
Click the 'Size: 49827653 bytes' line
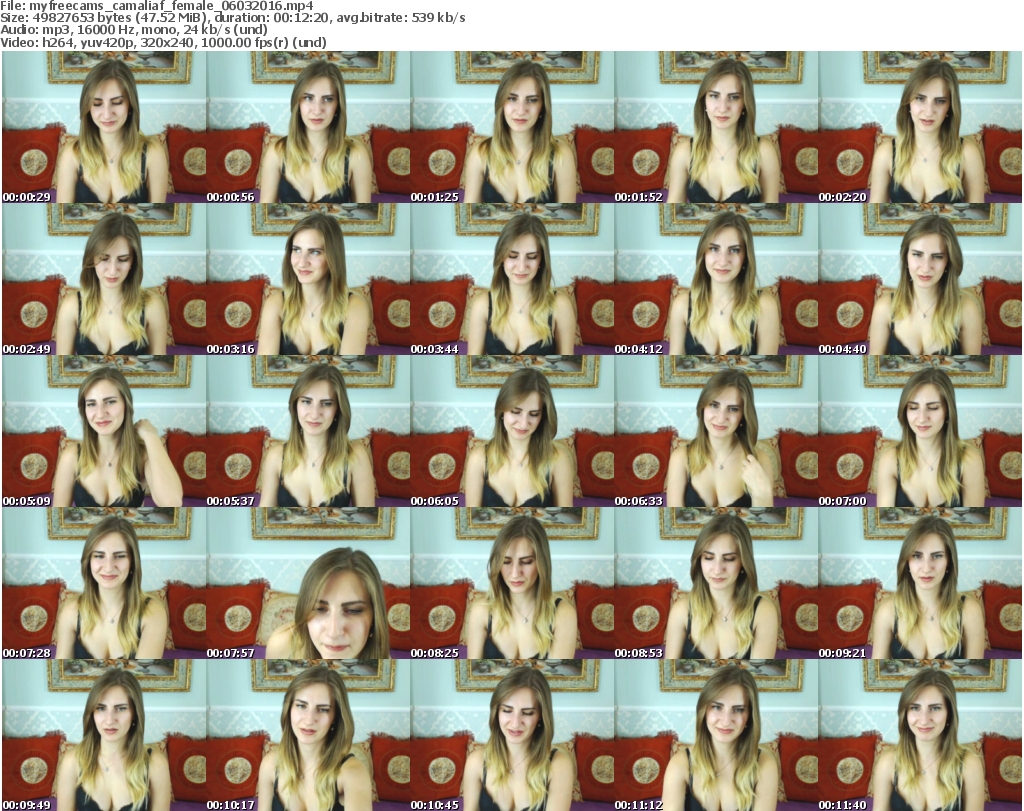tap(232, 18)
